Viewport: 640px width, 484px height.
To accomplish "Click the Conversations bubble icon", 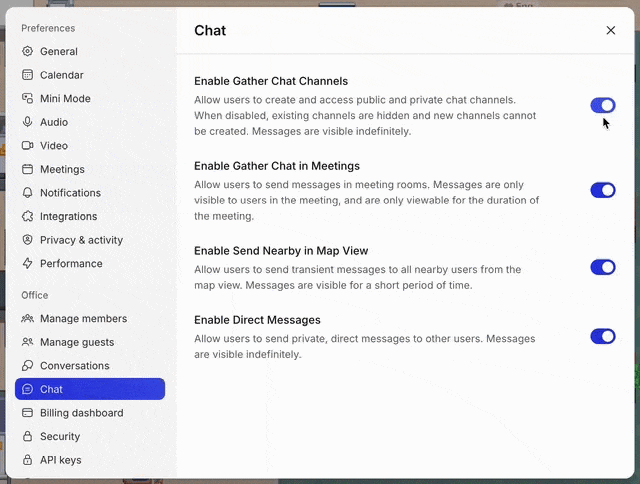I will (27, 366).
